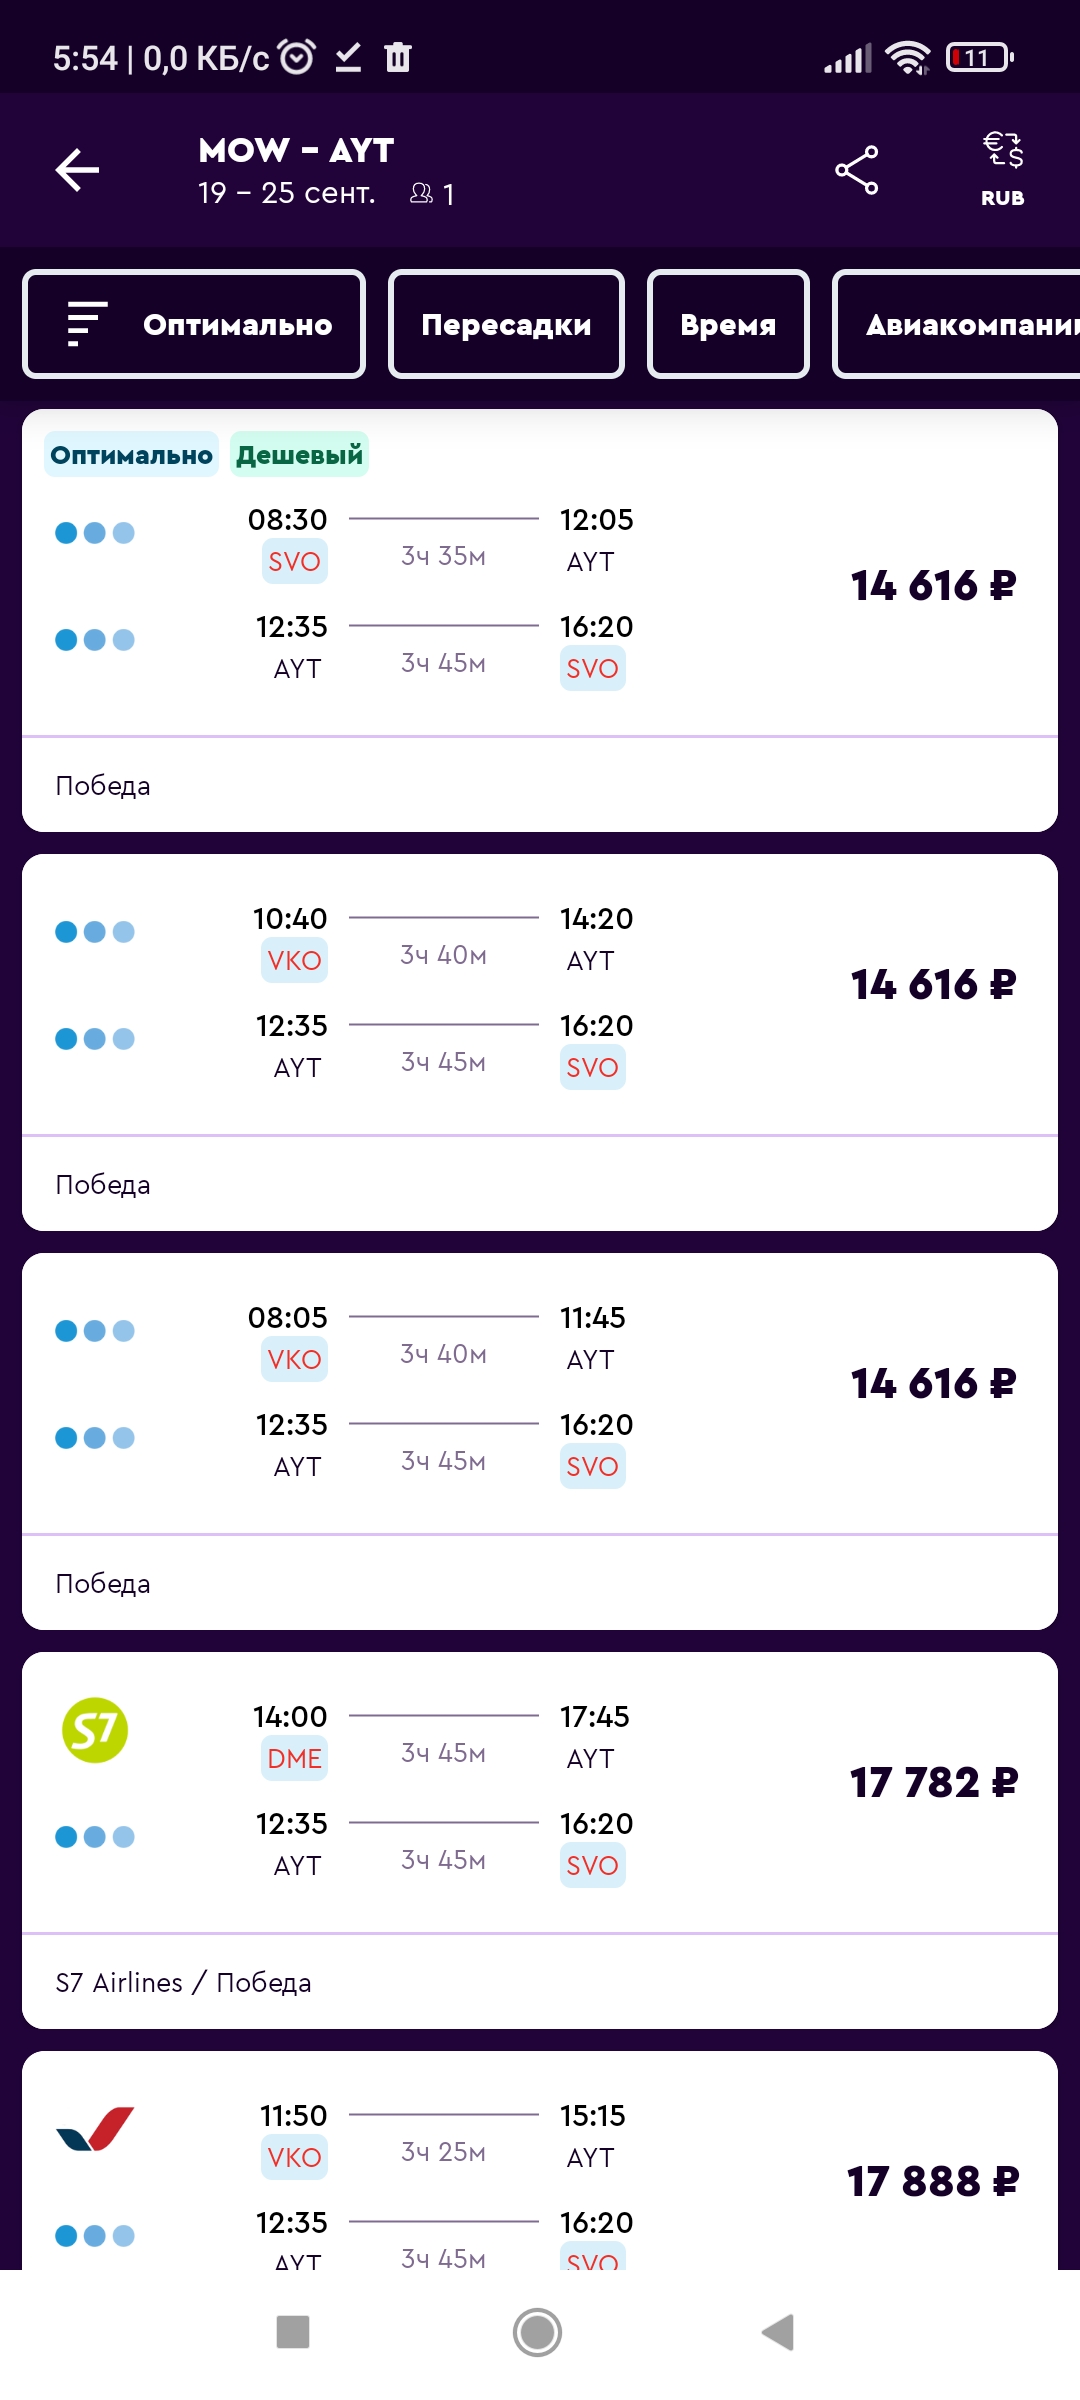Open the 10:40 VKO departure flight card
1080x2400 pixels.
point(540,1042)
